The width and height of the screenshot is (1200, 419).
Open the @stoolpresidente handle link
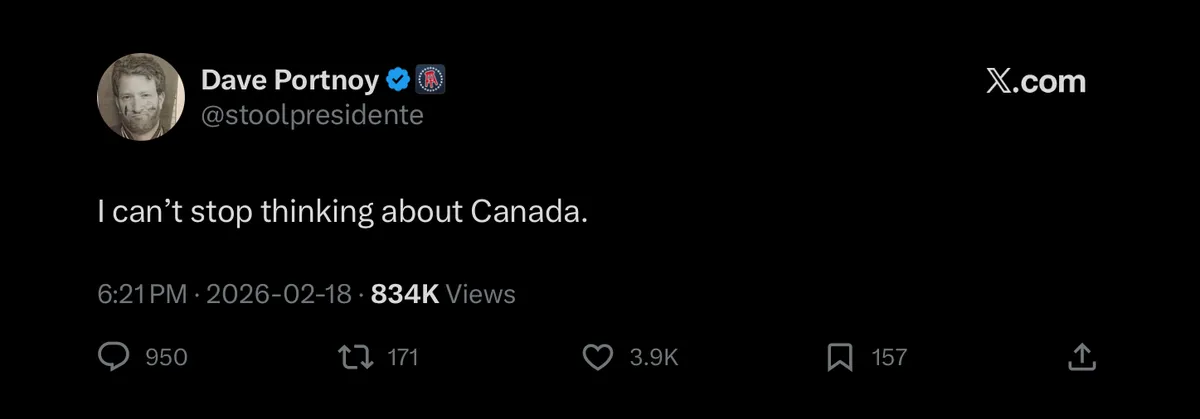pos(312,116)
